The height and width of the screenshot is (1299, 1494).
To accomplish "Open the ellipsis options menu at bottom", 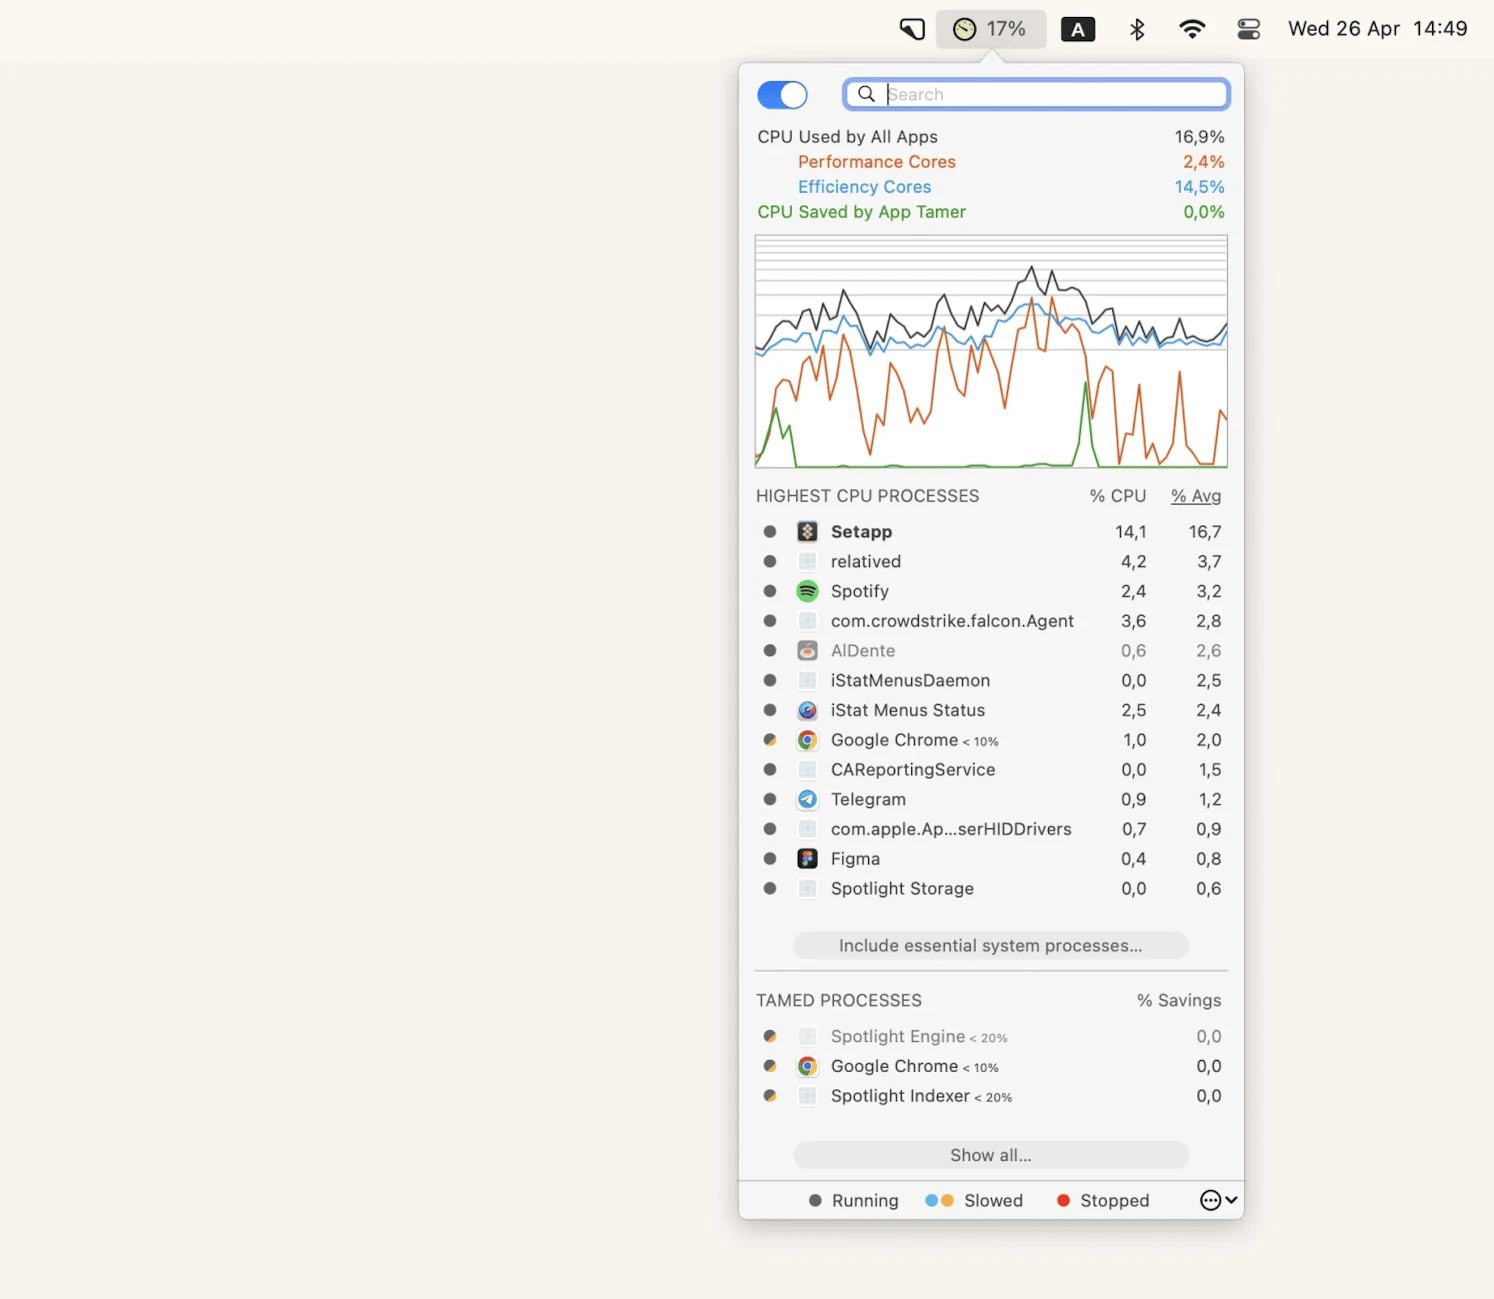I will click(1219, 1200).
